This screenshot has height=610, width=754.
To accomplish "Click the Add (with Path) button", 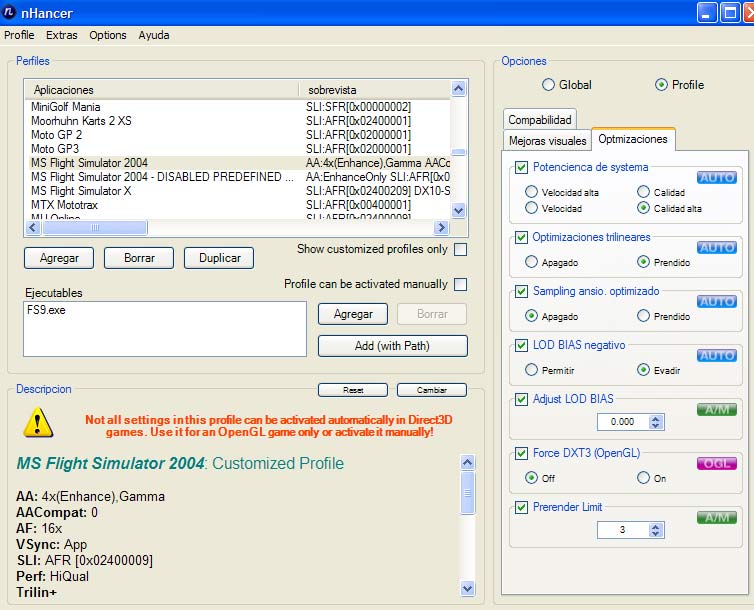I will pyautogui.click(x=392, y=346).
